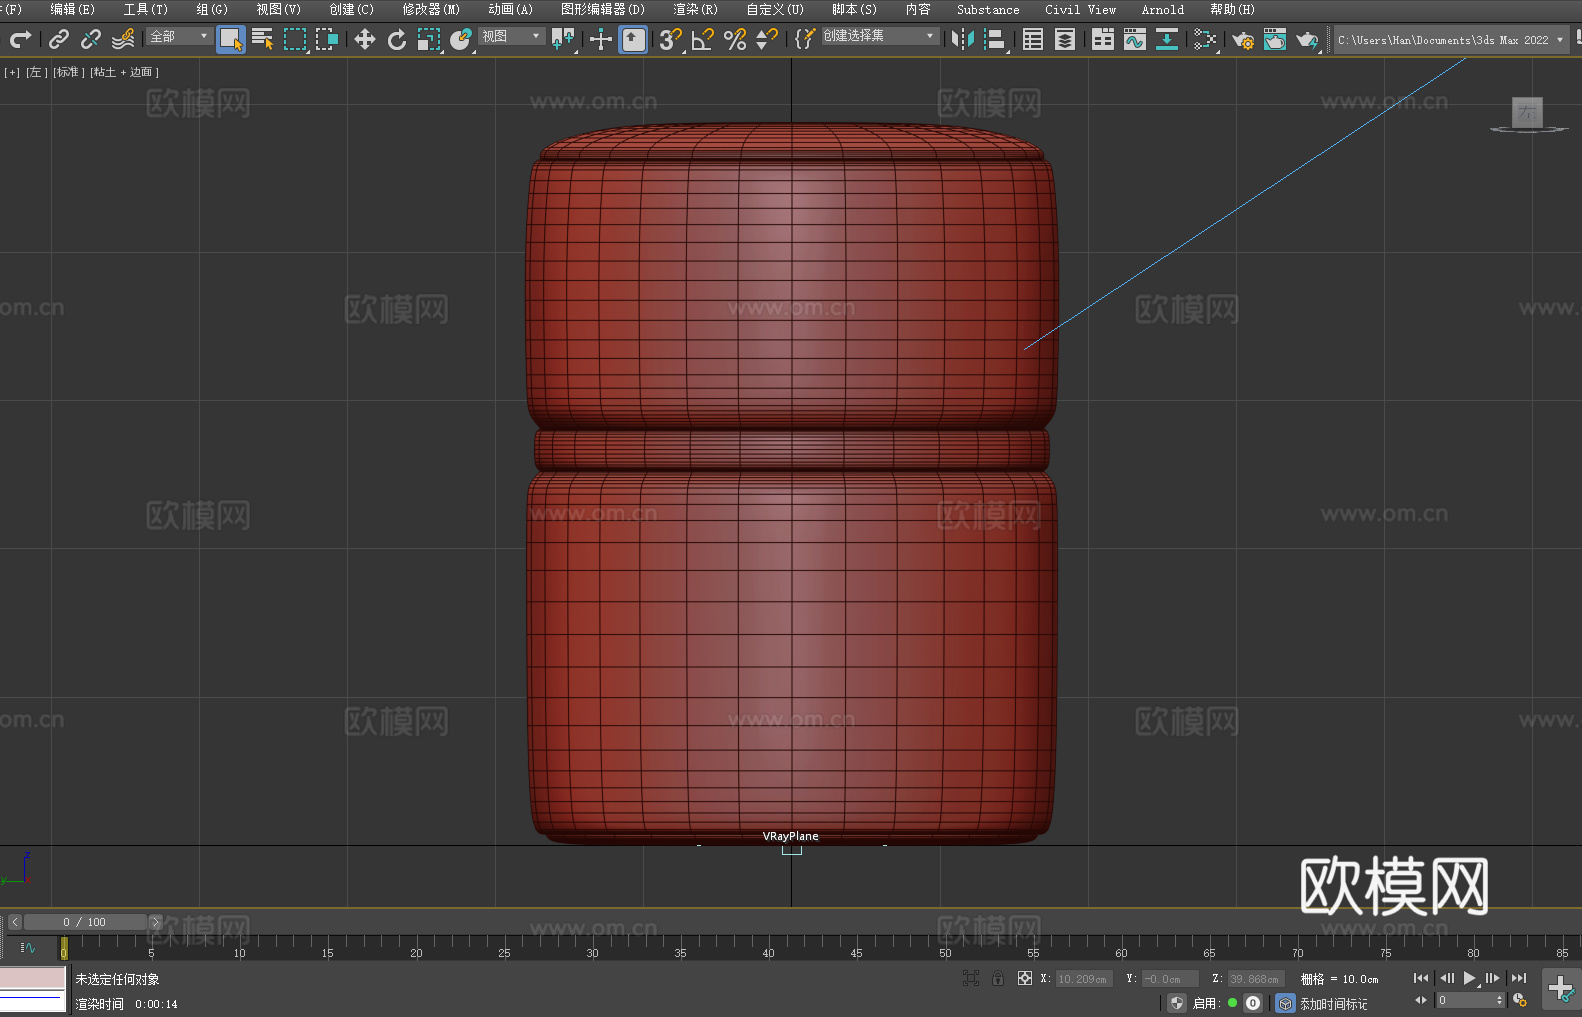The height and width of the screenshot is (1017, 1582).
Task: Toggle the Ribbon display icon
Action: 1103,39
